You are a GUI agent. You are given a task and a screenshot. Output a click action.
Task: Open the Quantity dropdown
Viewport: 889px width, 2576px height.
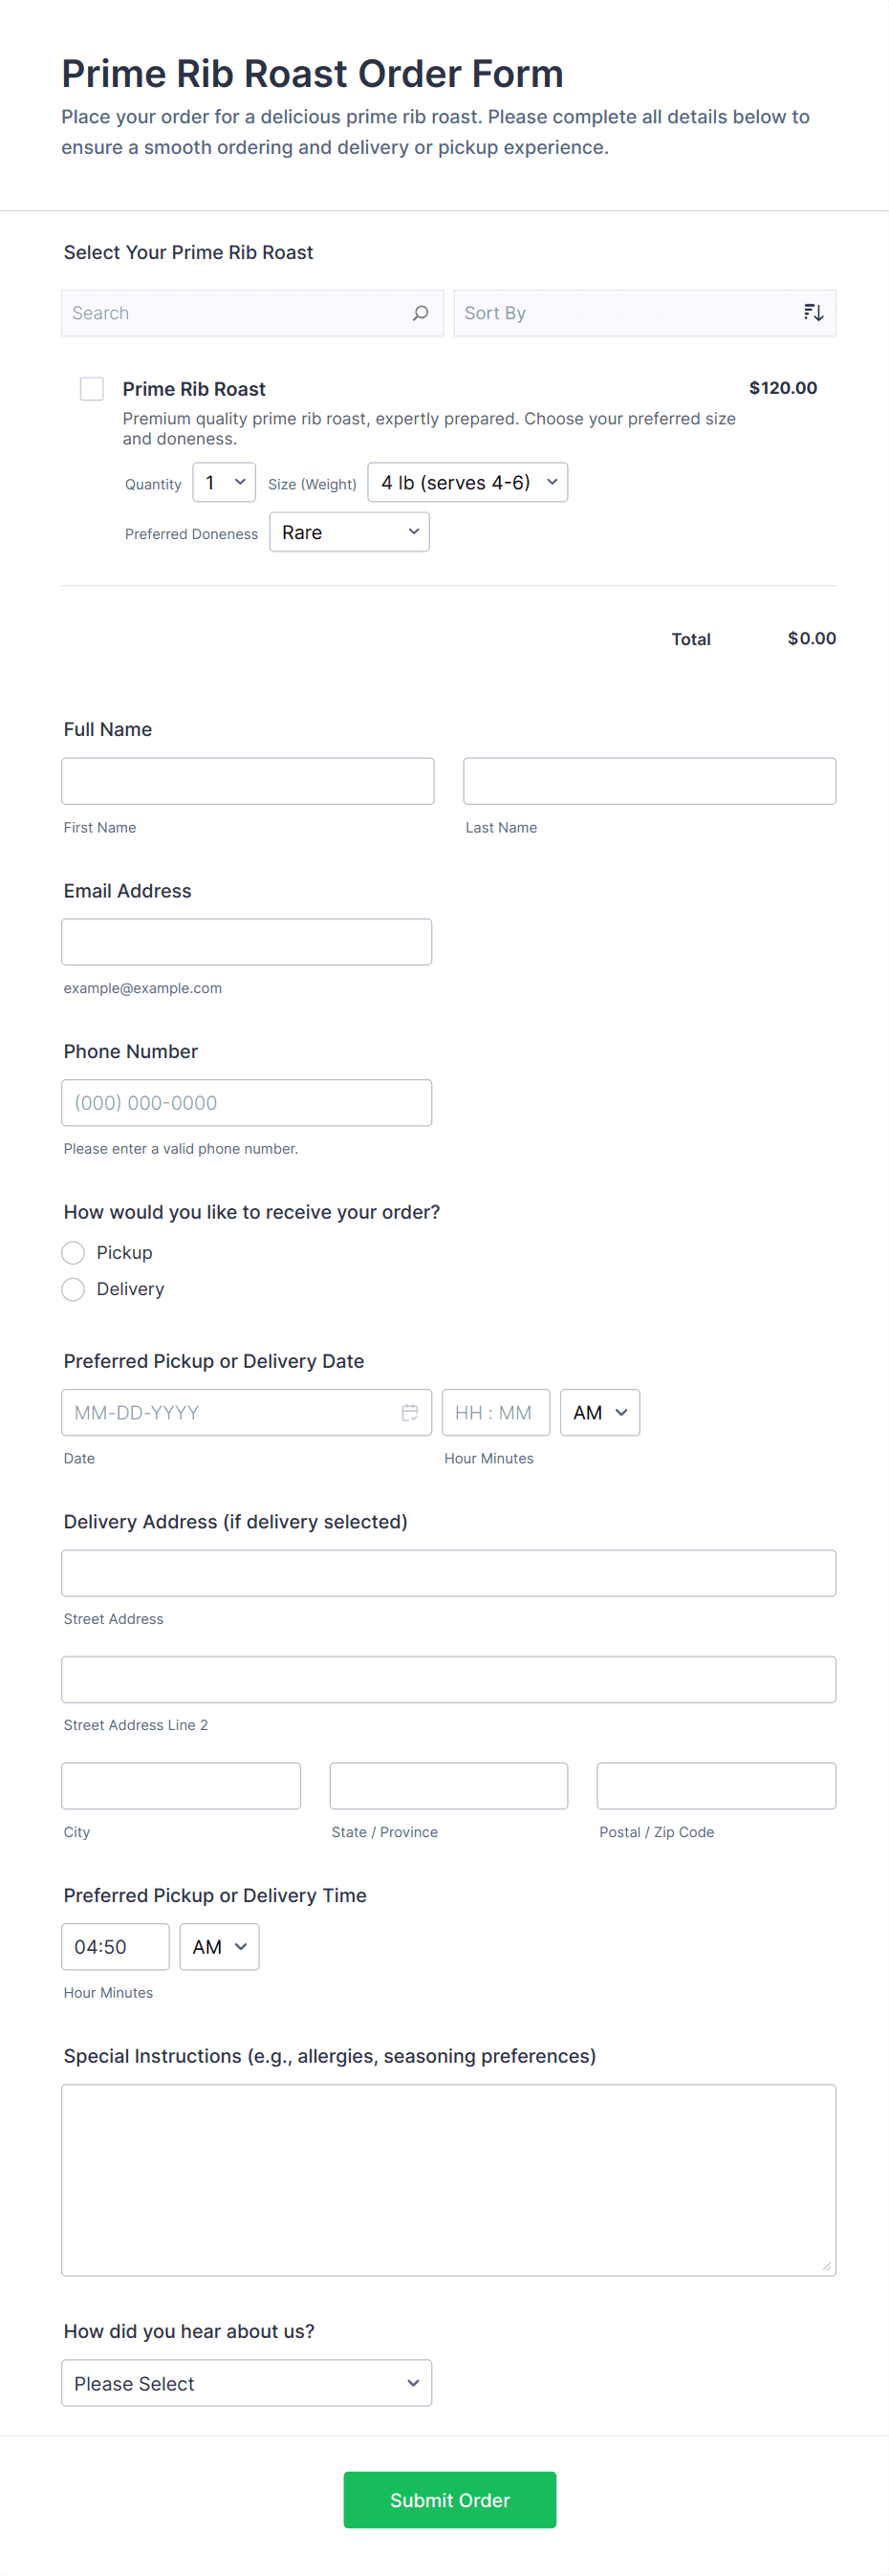pos(224,482)
